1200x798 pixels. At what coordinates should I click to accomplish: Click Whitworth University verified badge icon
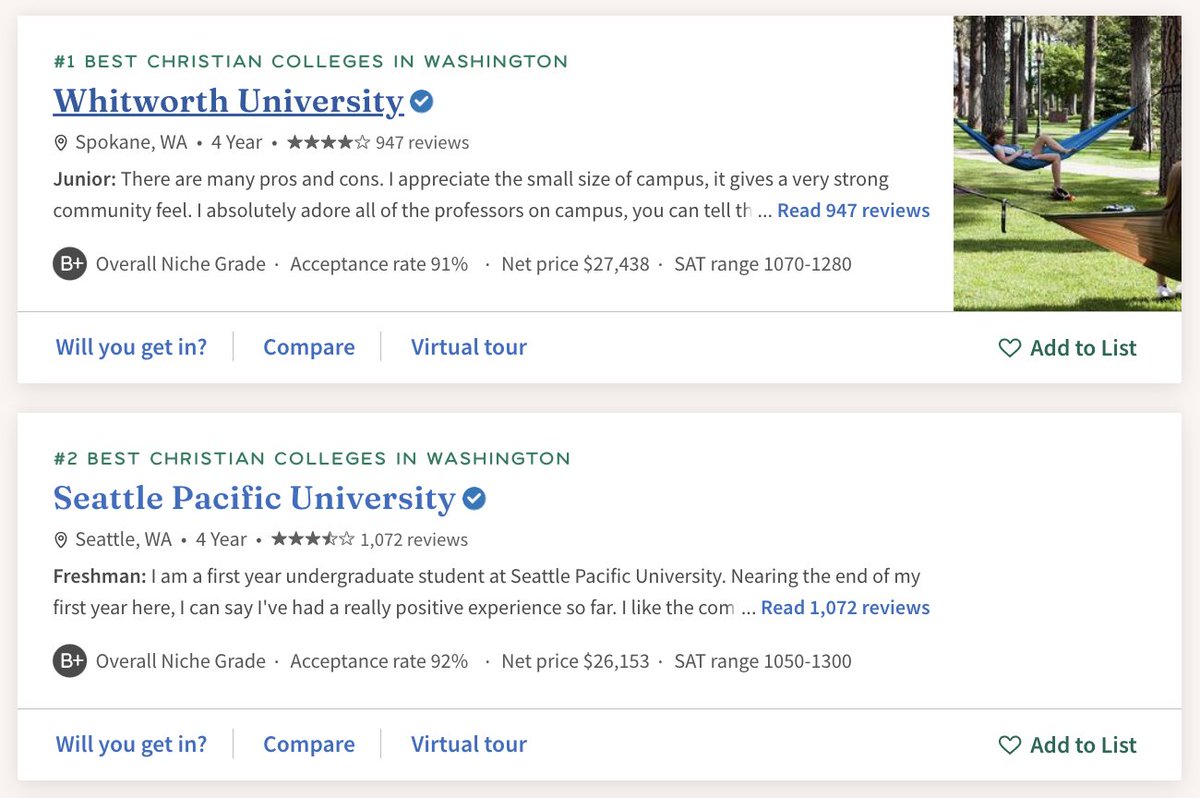coord(422,101)
